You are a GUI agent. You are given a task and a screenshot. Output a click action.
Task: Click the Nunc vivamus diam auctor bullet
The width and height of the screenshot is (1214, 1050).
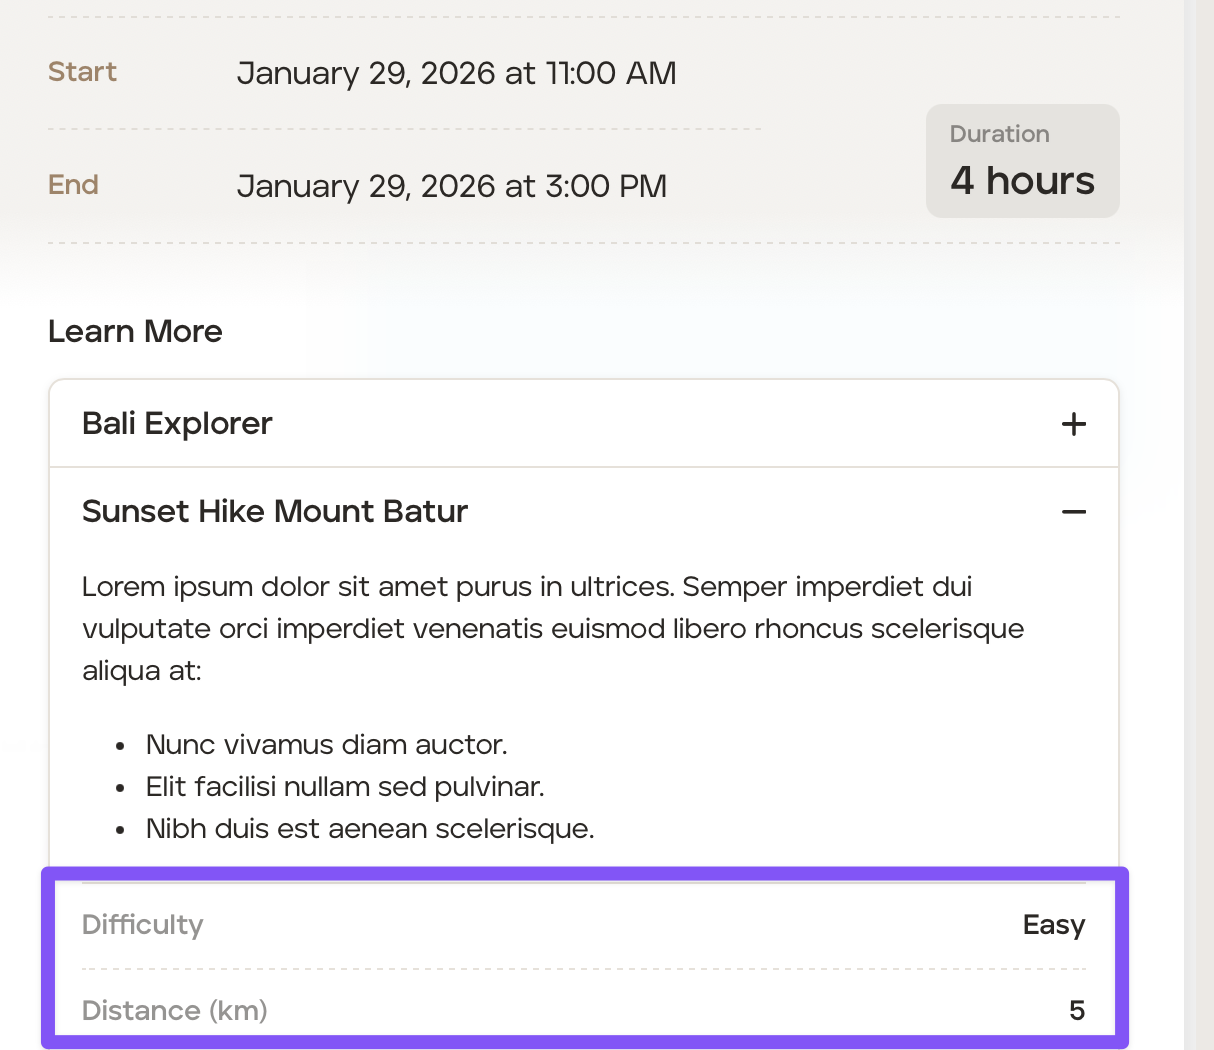[326, 745]
